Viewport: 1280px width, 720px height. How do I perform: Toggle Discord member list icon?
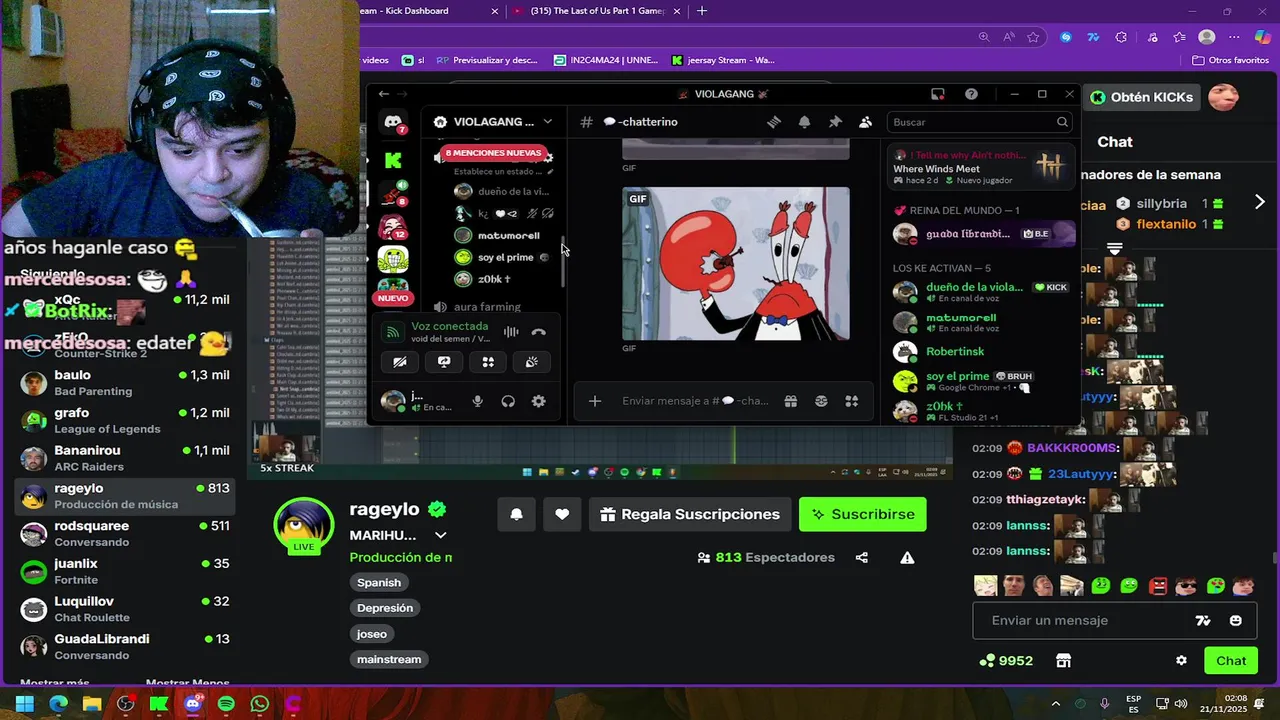[865, 122]
